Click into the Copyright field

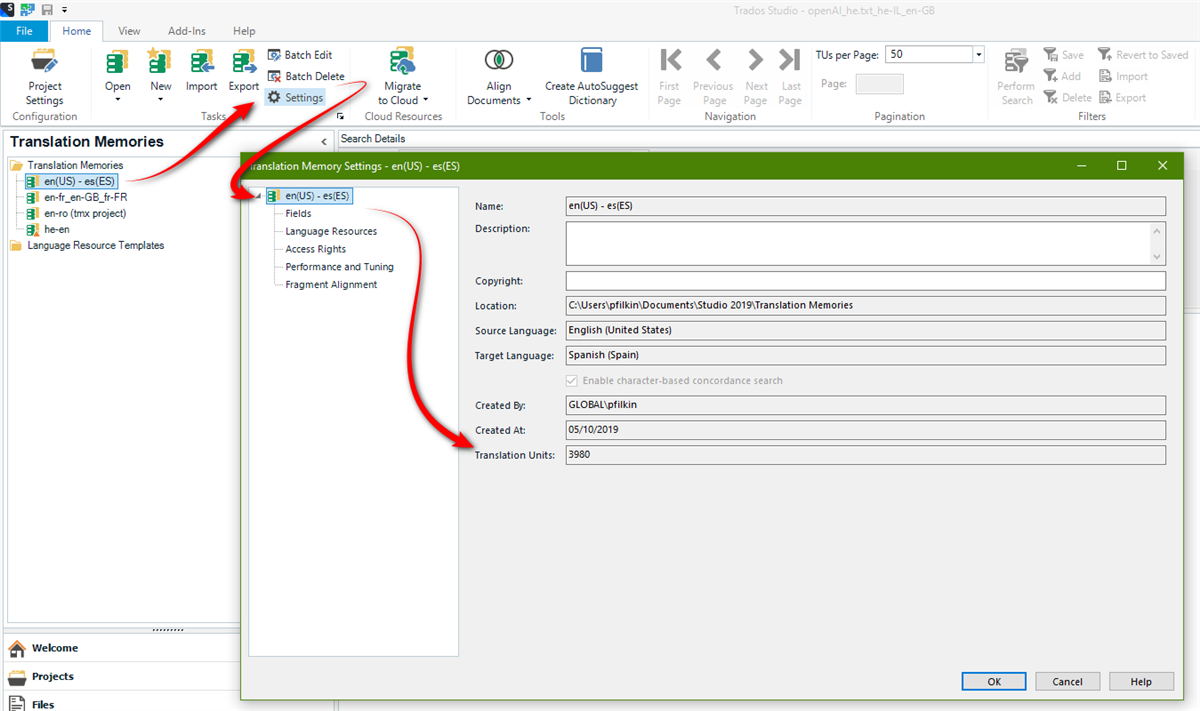(866, 281)
